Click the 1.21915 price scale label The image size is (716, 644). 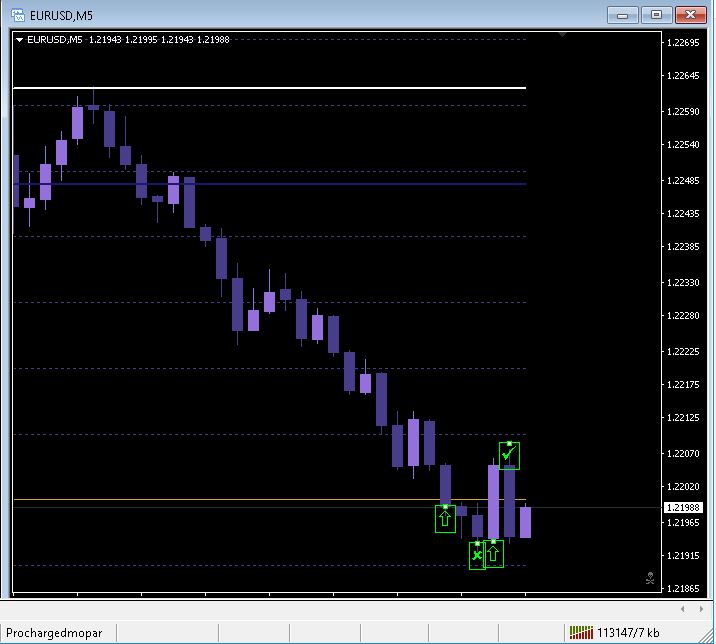(683, 555)
